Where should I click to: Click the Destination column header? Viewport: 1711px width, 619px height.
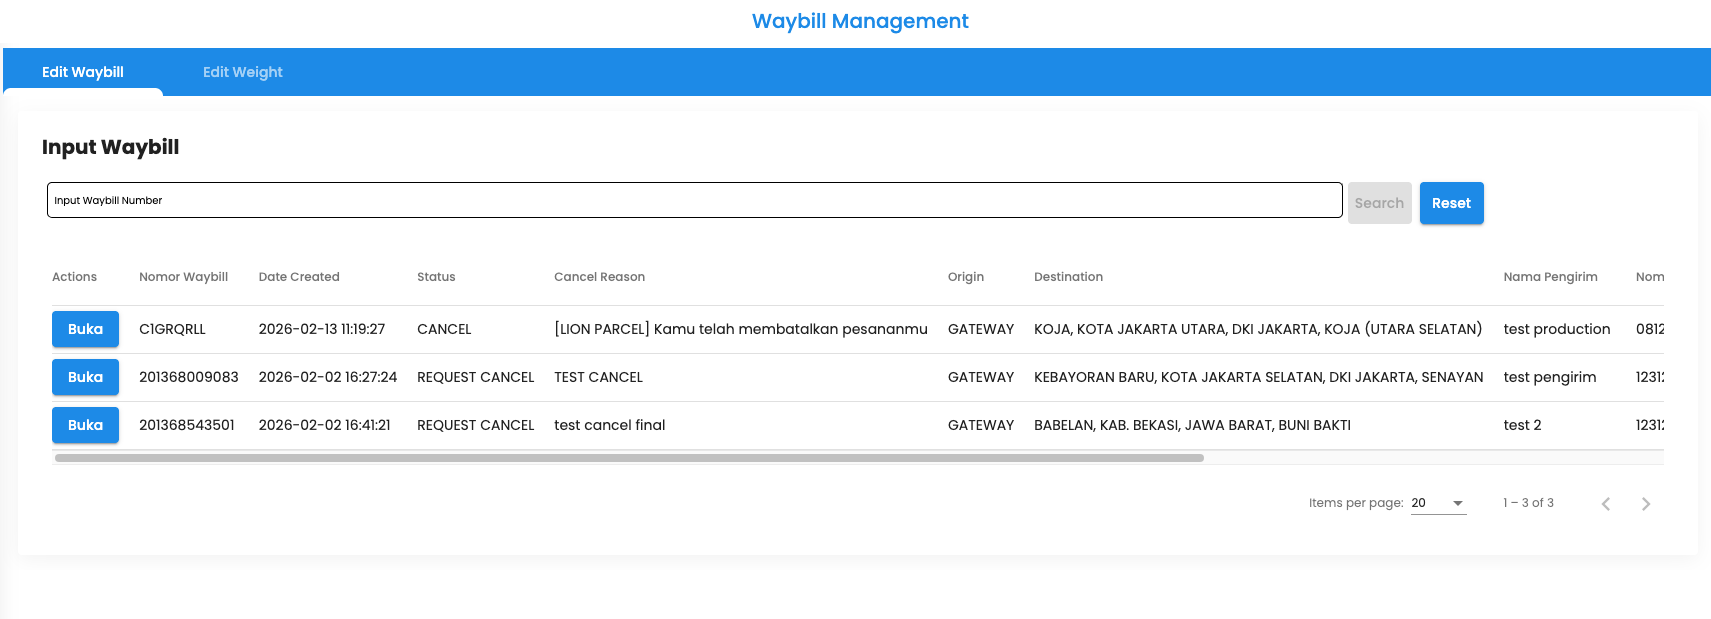[1068, 277]
